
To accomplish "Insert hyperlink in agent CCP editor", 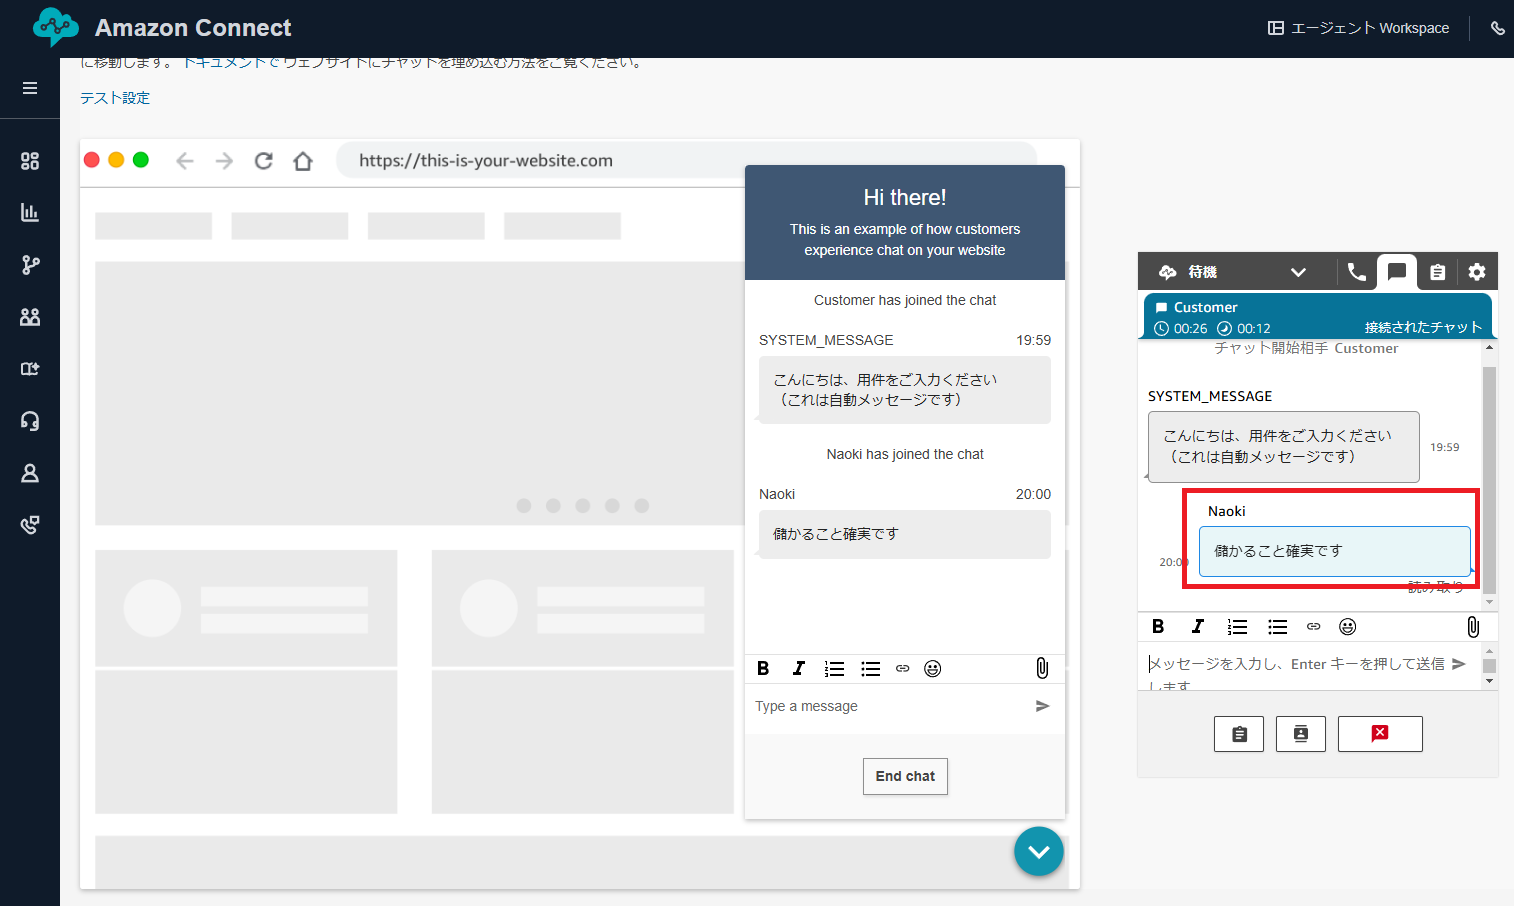I will tap(1314, 627).
